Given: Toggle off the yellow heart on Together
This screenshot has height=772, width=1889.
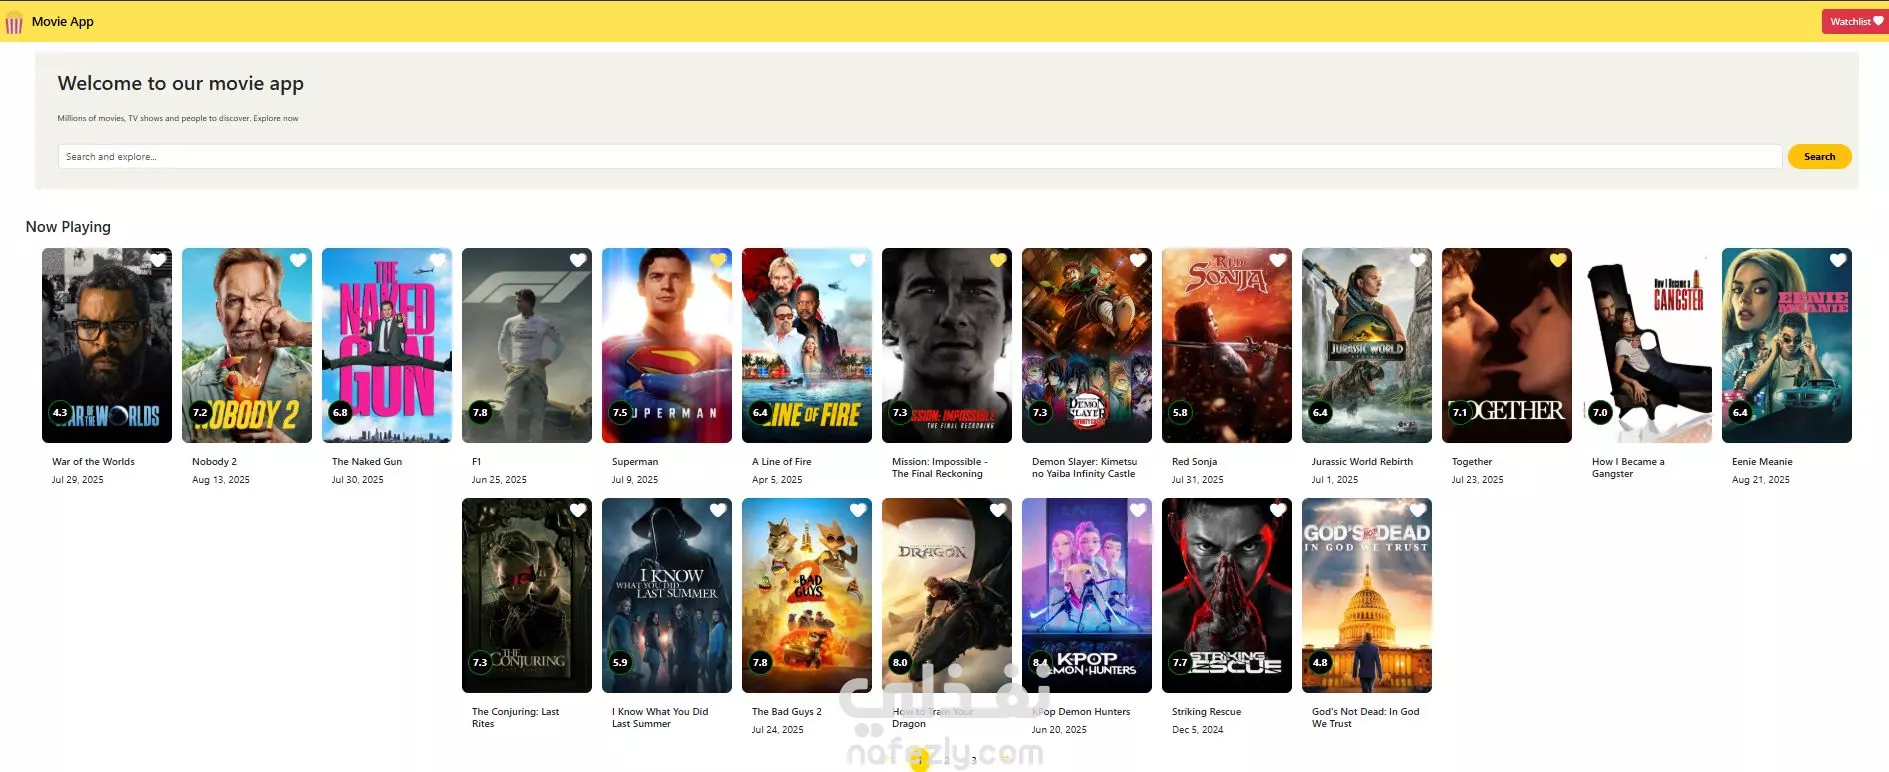Looking at the screenshot, I should [1558, 260].
